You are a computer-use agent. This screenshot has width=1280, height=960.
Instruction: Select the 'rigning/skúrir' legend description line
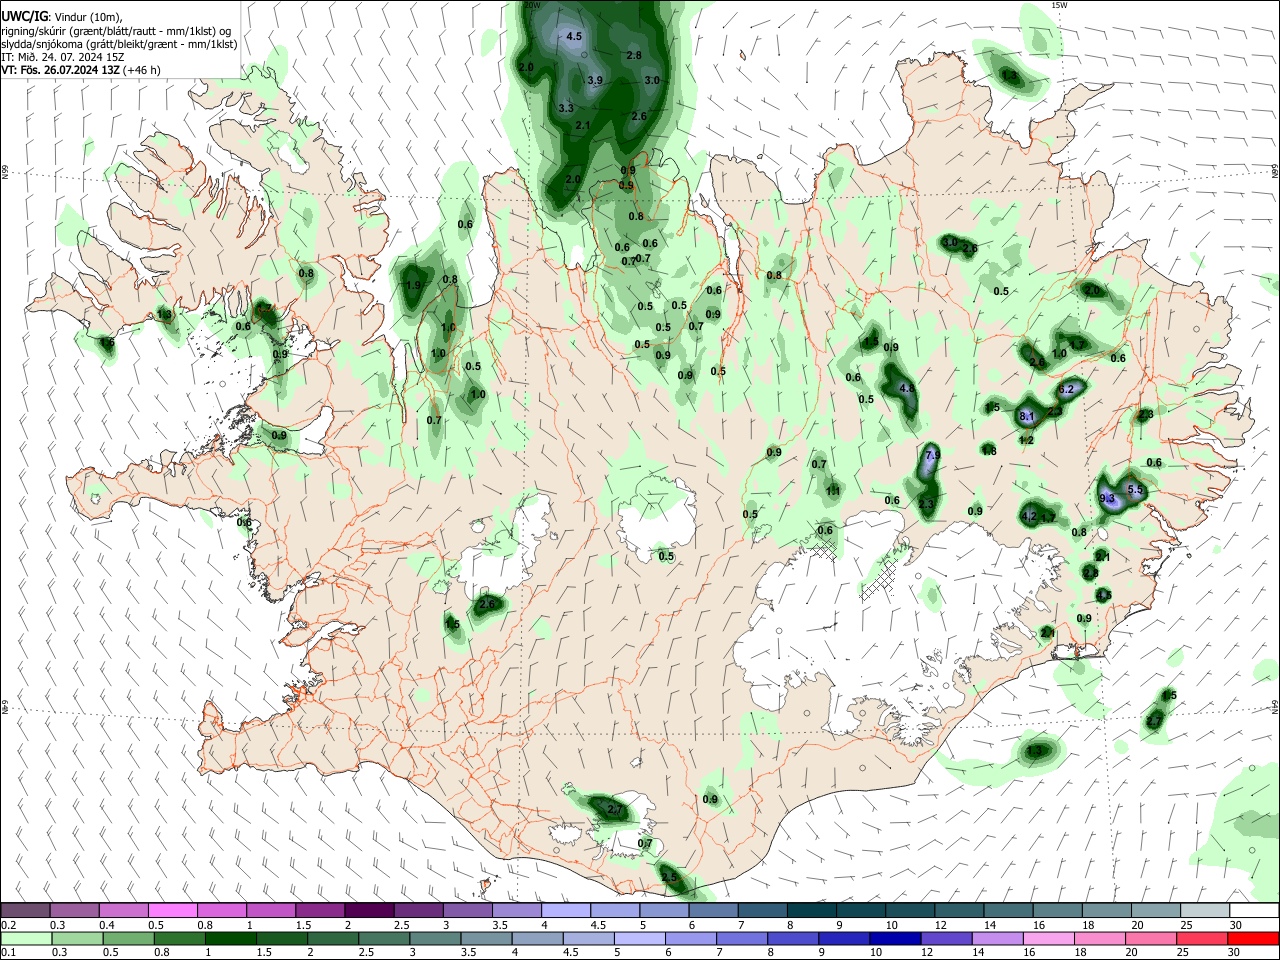(116, 30)
